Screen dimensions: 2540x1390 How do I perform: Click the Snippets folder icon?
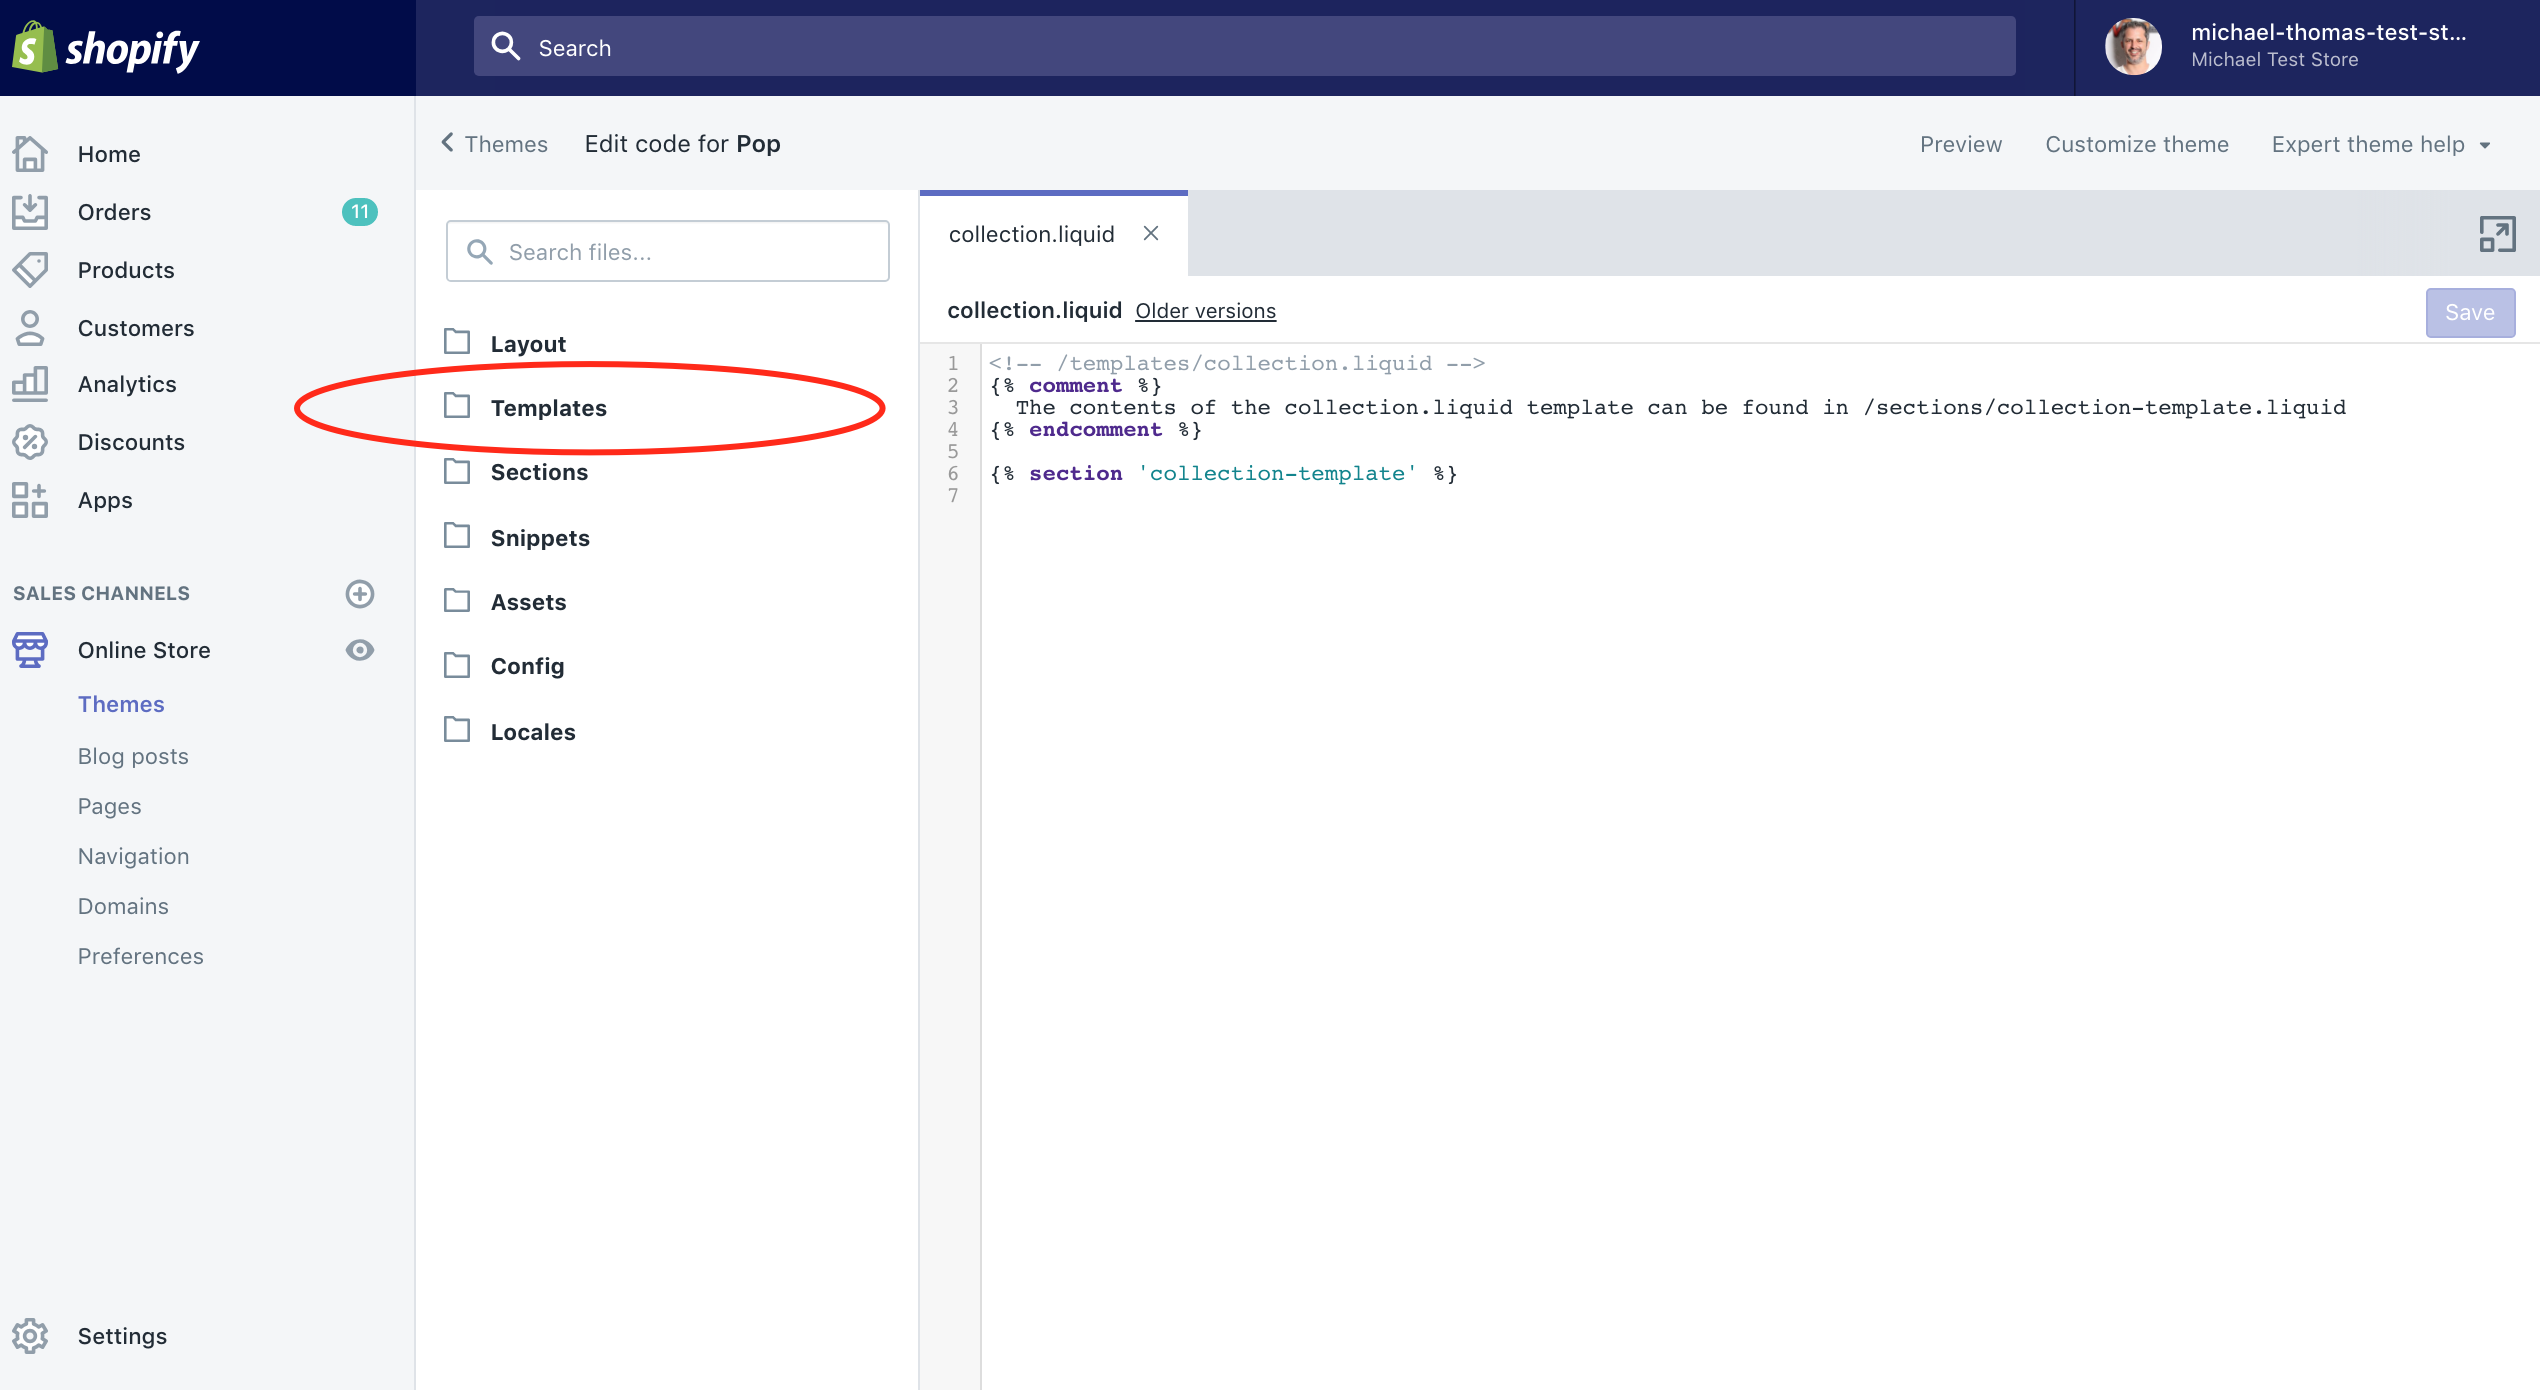click(457, 536)
